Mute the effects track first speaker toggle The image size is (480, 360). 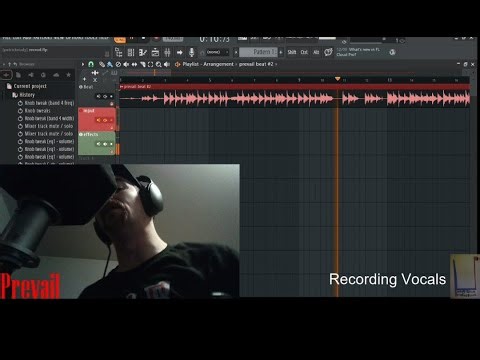coord(98,144)
